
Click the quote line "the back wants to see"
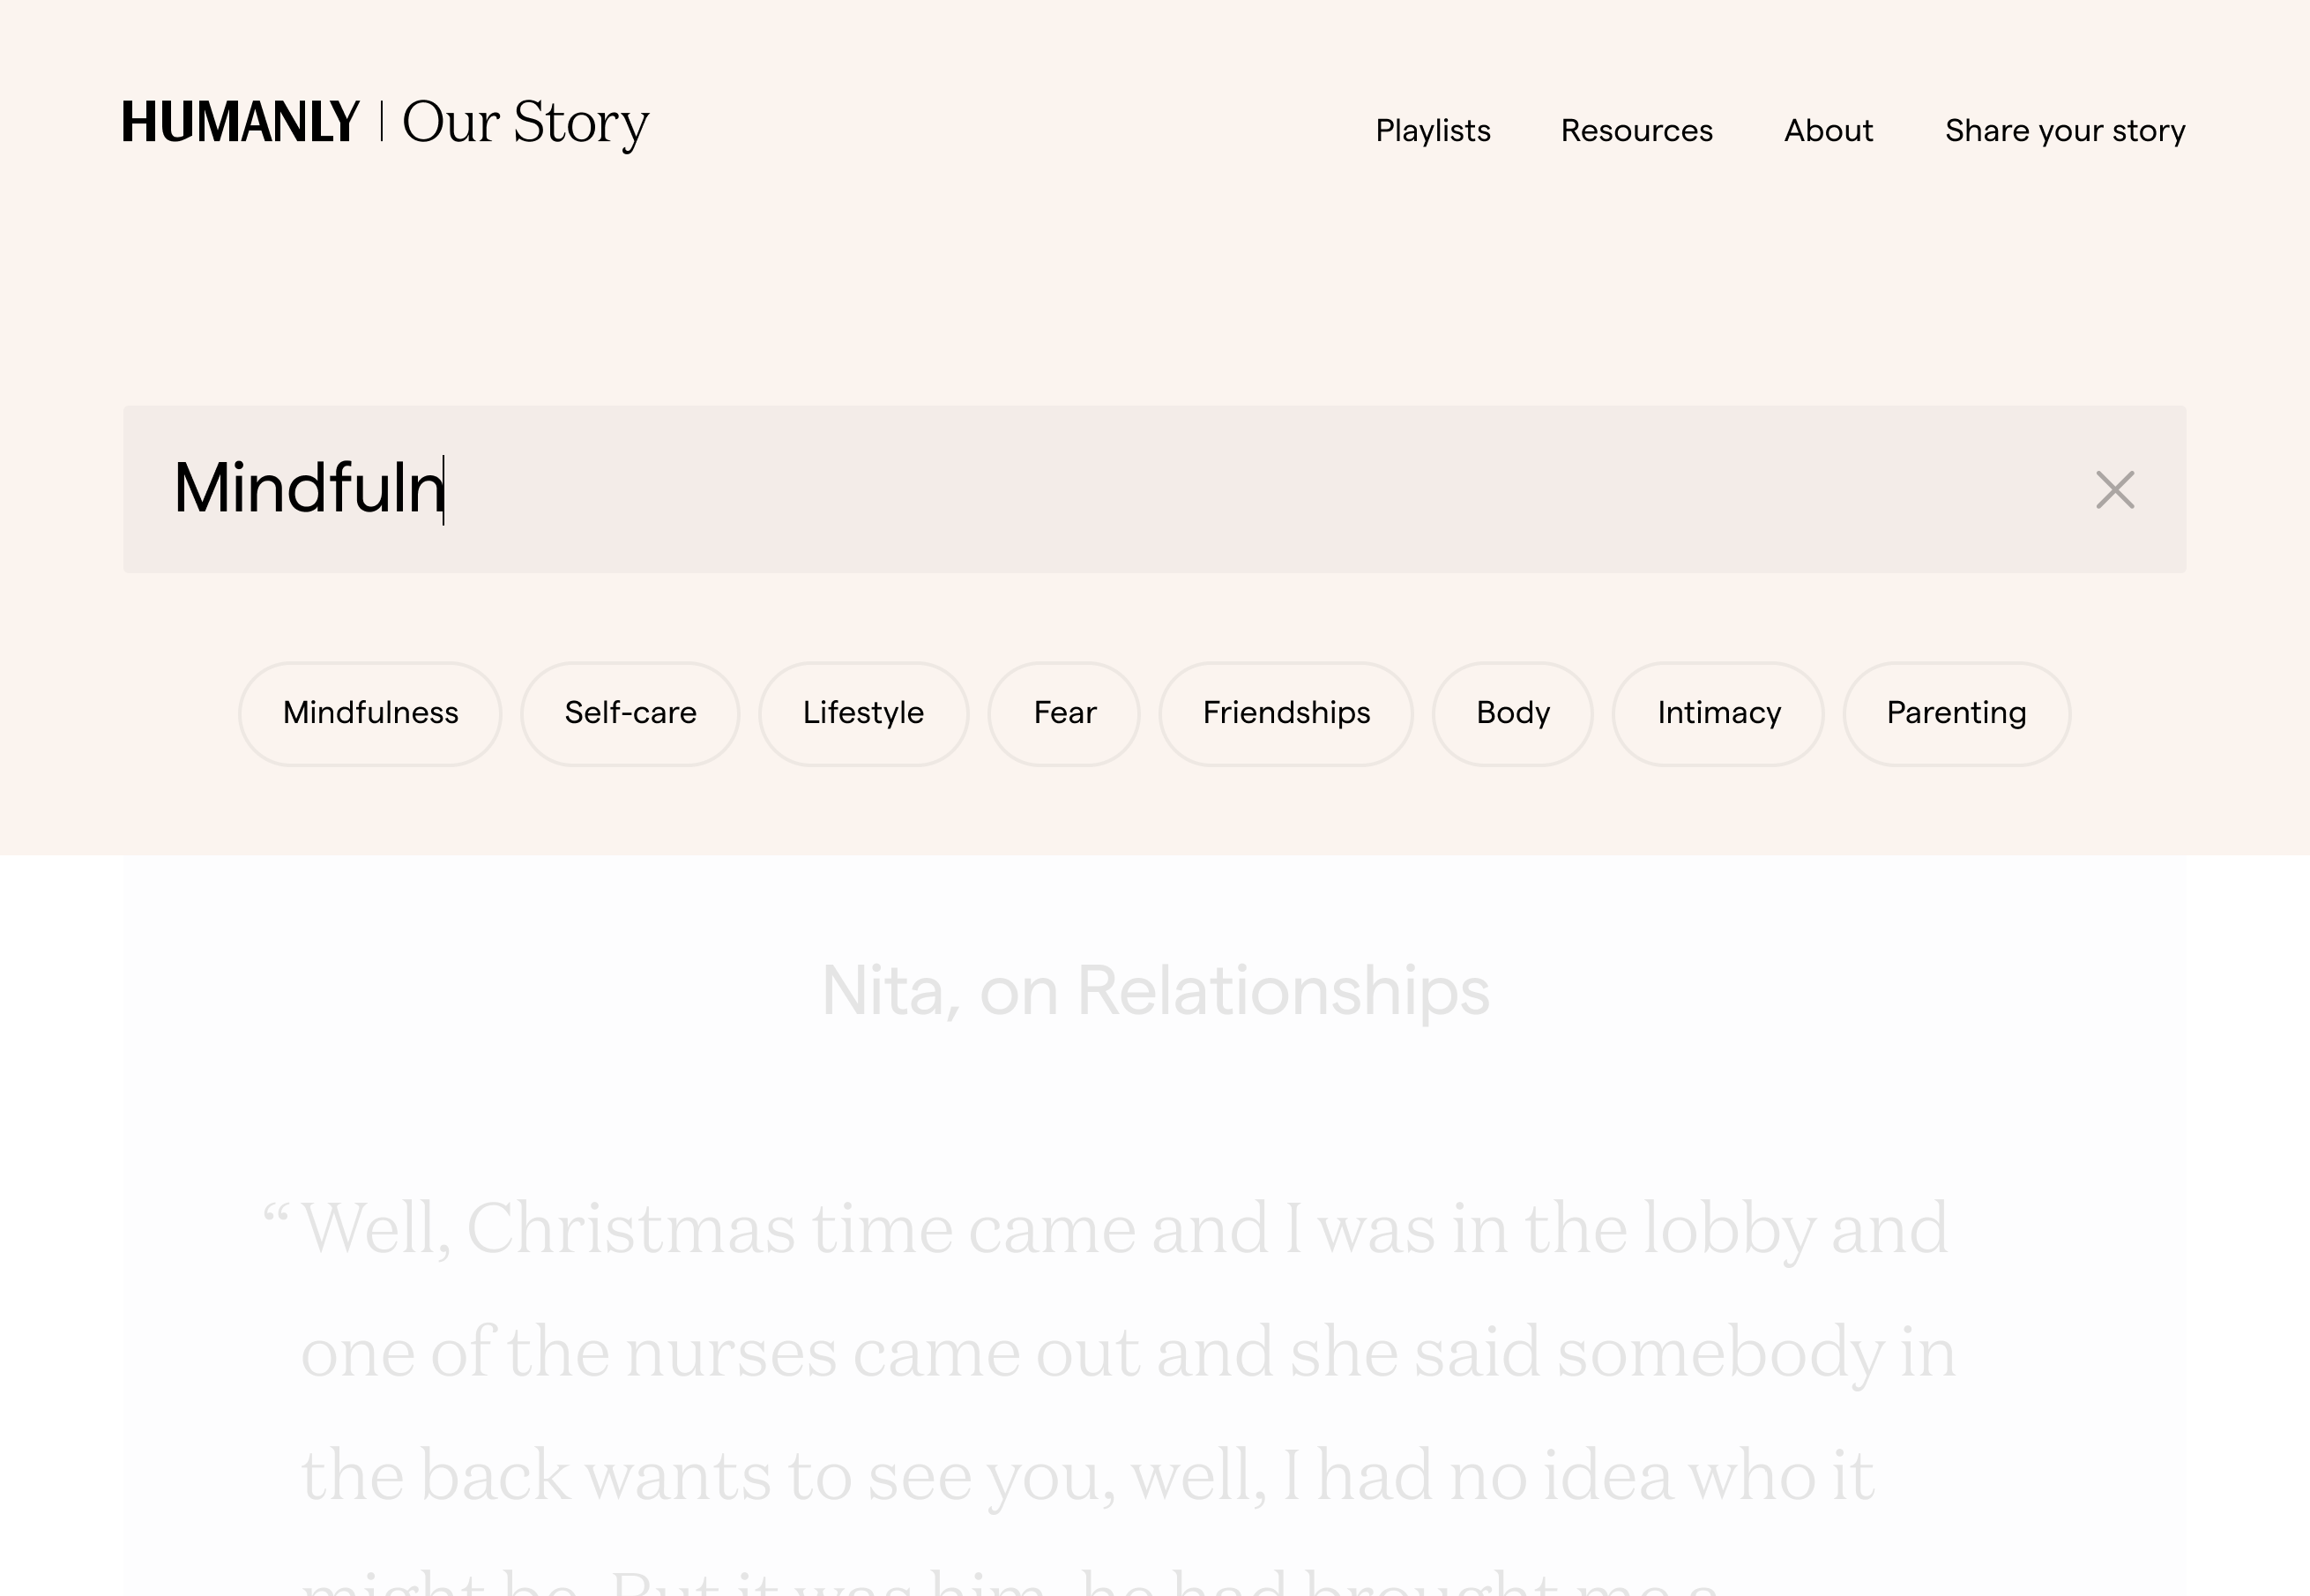[1087, 1476]
